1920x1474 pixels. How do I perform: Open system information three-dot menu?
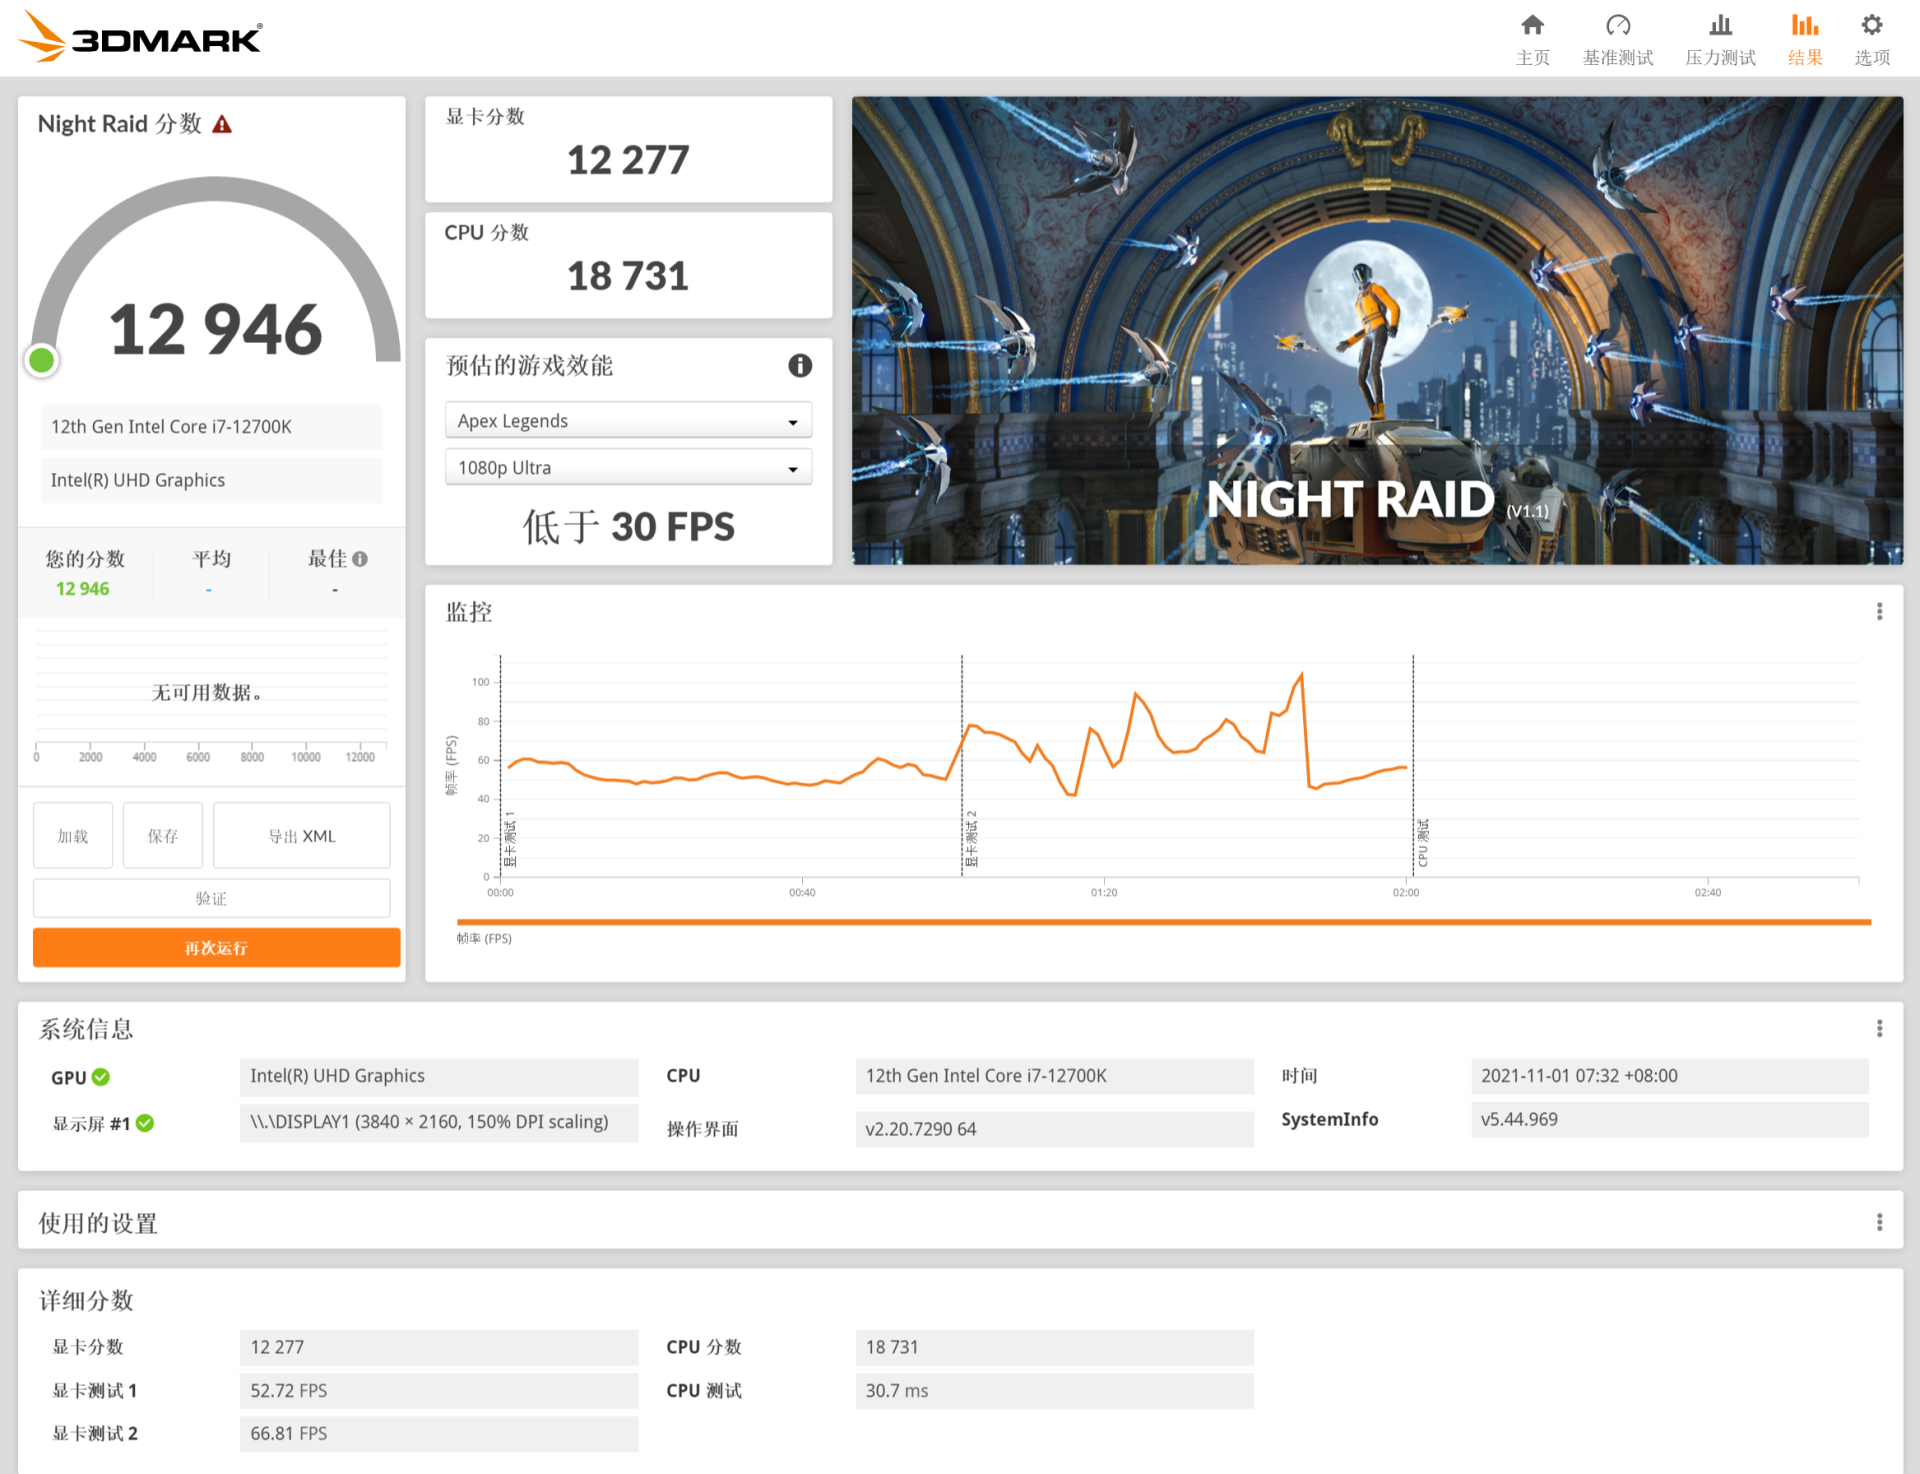point(1879,1028)
